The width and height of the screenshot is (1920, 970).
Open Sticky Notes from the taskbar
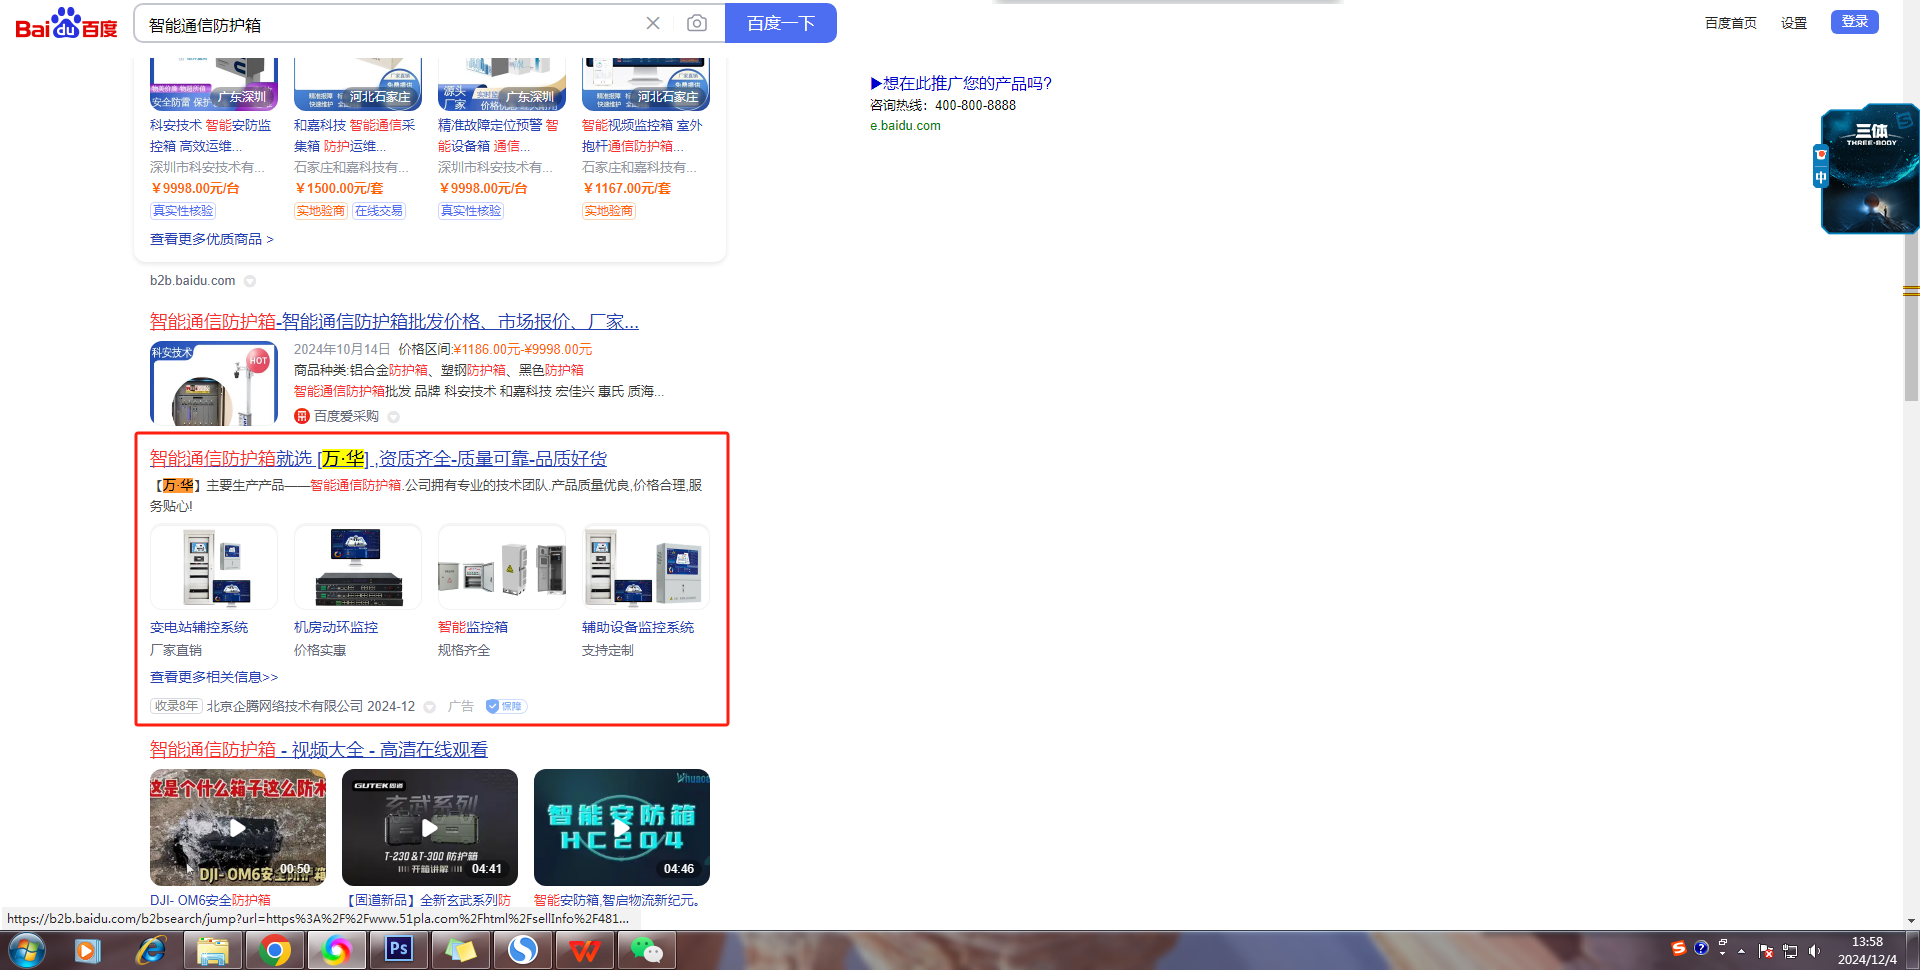(x=460, y=950)
